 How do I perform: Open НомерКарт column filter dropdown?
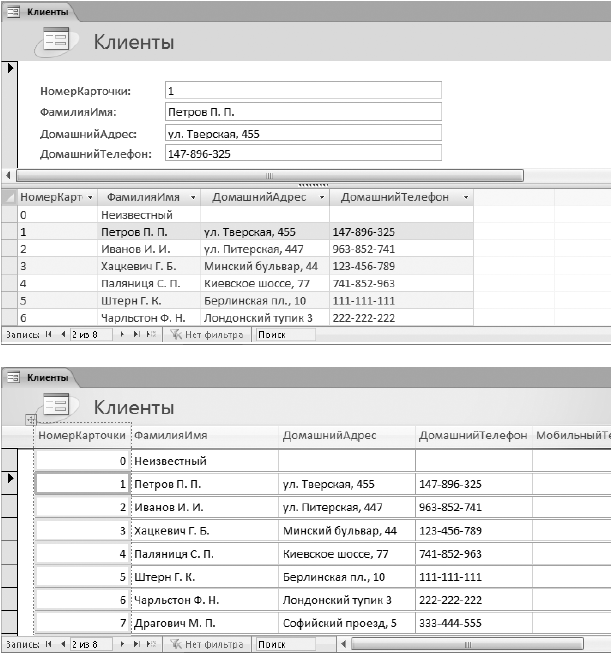coord(91,198)
